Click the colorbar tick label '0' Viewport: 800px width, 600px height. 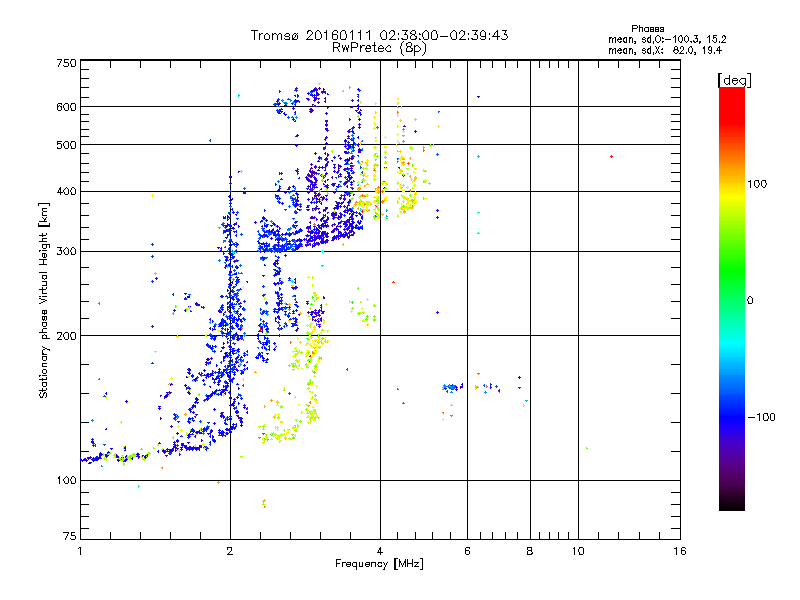point(750,301)
